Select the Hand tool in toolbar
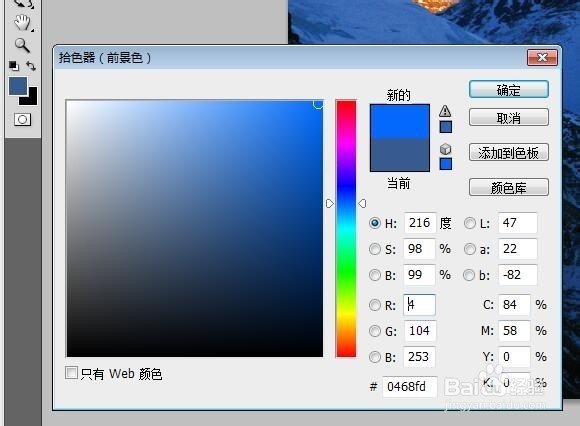580x426 pixels. pos(22,23)
